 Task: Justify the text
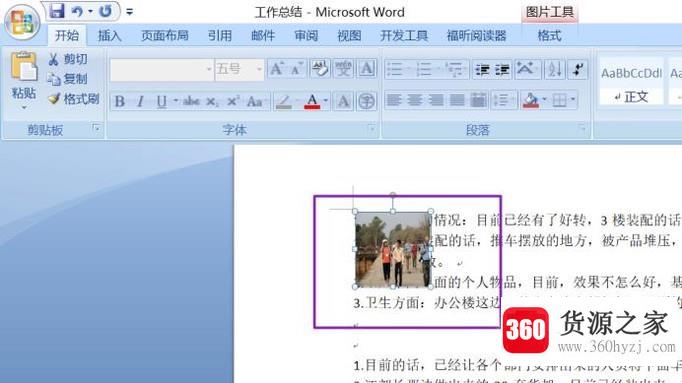click(x=457, y=101)
